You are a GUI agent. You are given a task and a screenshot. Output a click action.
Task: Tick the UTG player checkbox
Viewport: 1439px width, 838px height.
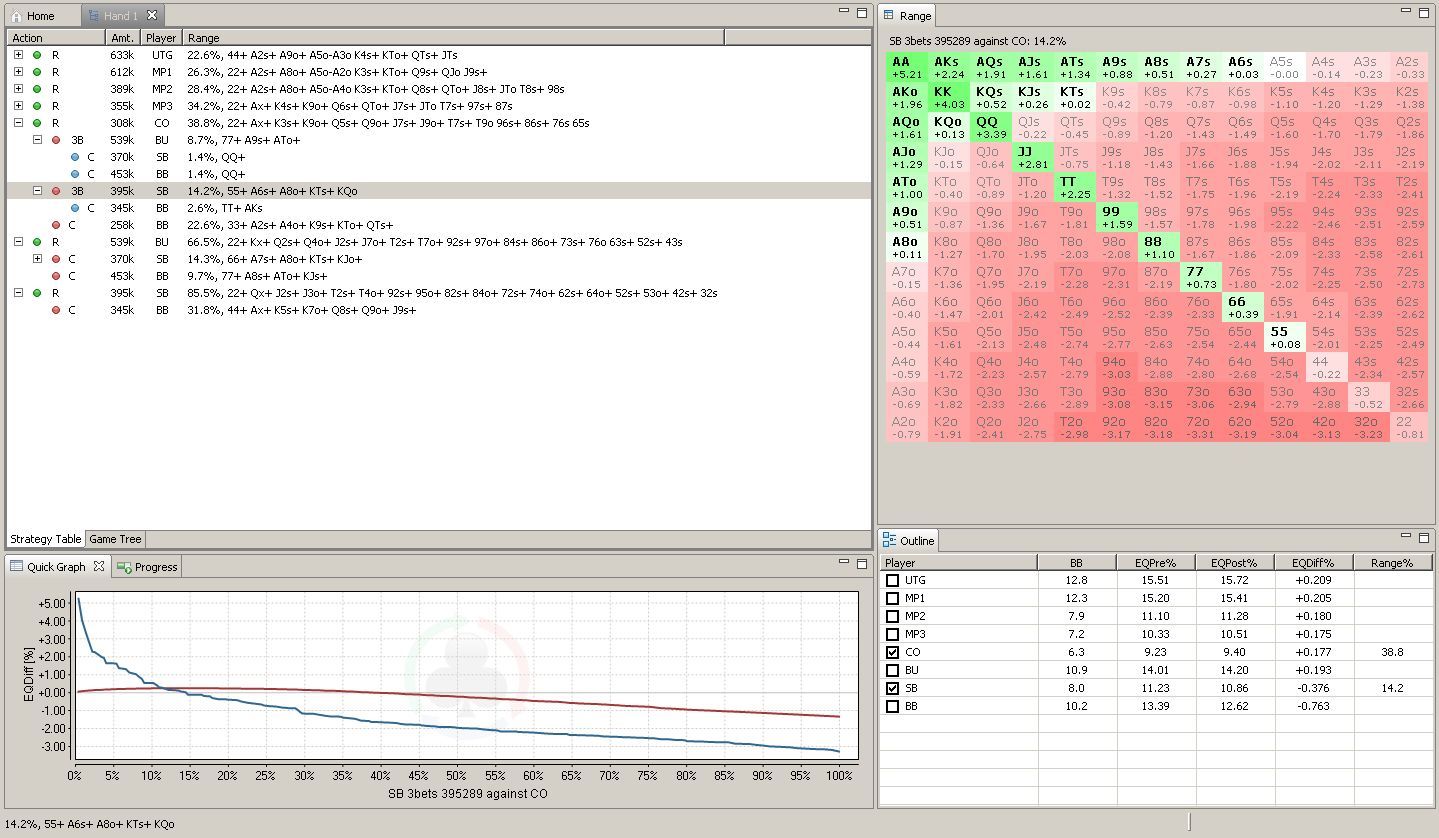(x=893, y=580)
